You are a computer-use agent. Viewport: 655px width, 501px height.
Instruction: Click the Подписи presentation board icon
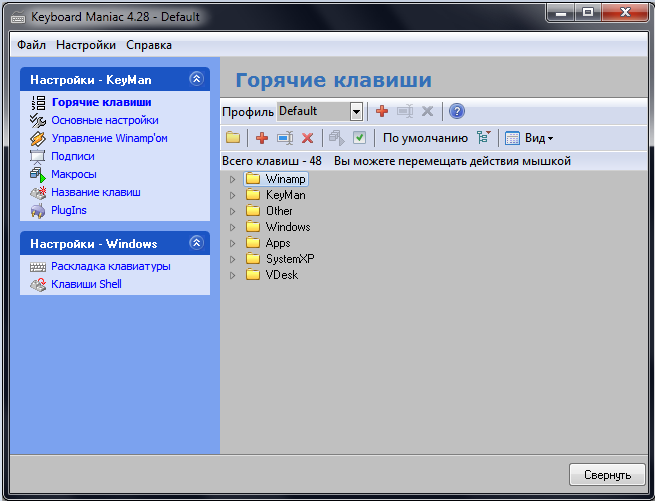(x=38, y=156)
